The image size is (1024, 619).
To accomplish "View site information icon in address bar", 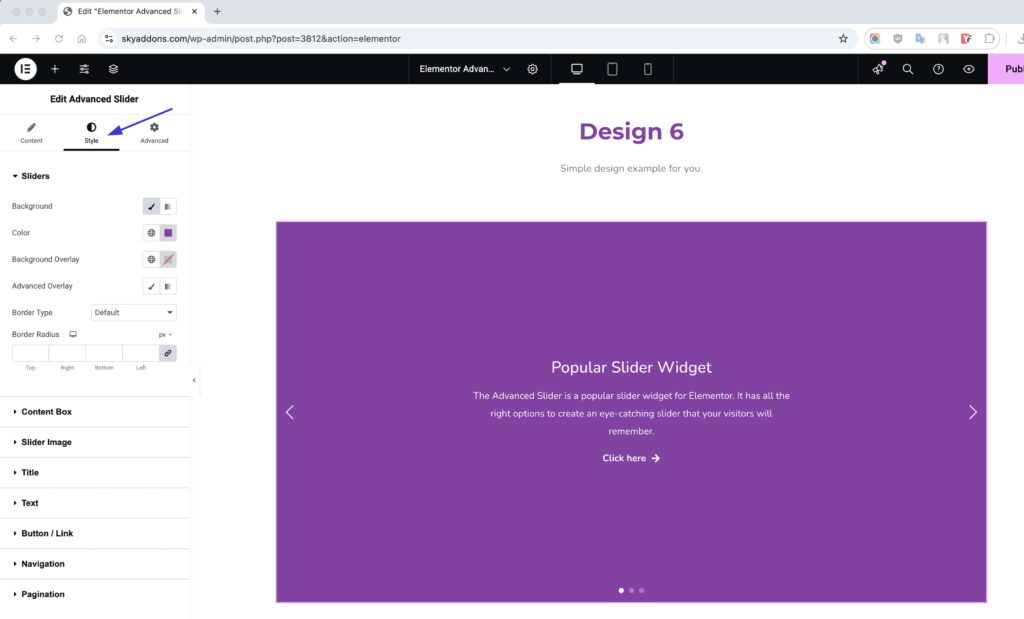I will click(109, 39).
